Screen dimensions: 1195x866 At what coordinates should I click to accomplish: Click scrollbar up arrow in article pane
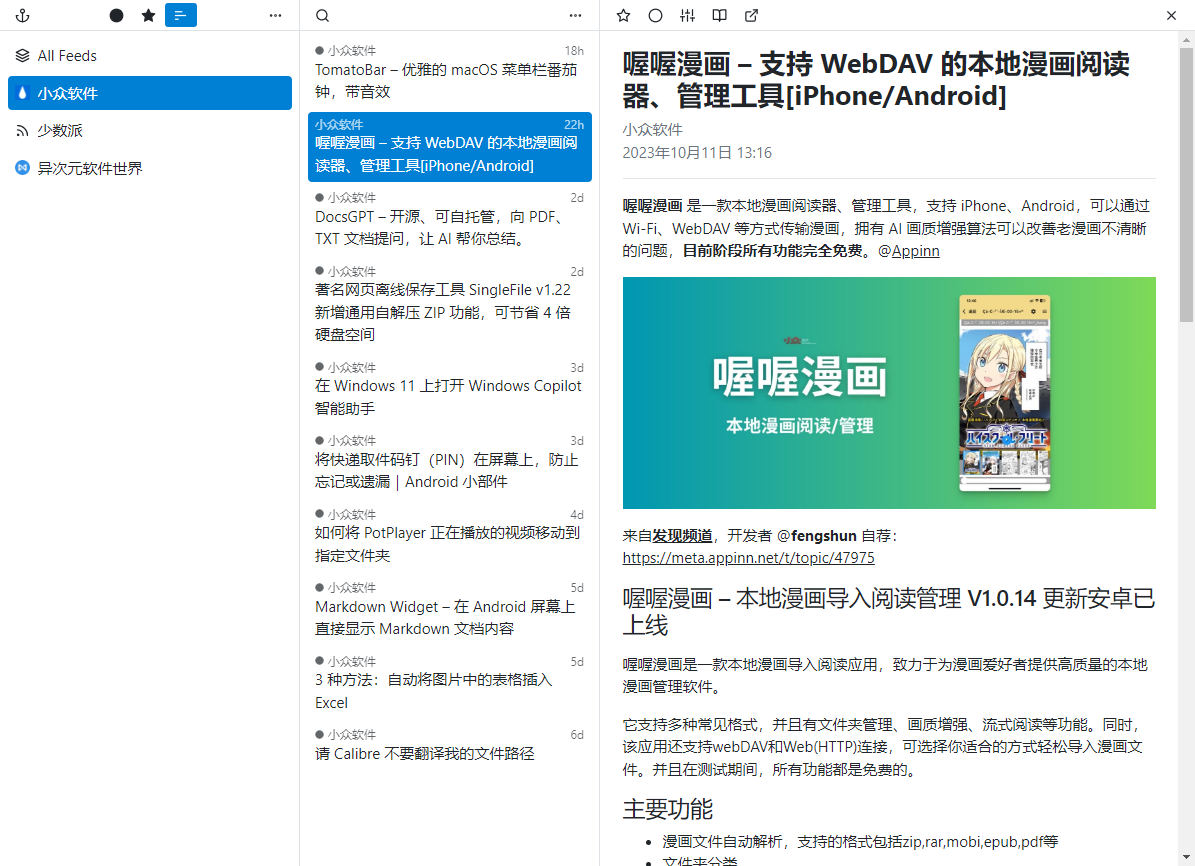pos(1186,38)
